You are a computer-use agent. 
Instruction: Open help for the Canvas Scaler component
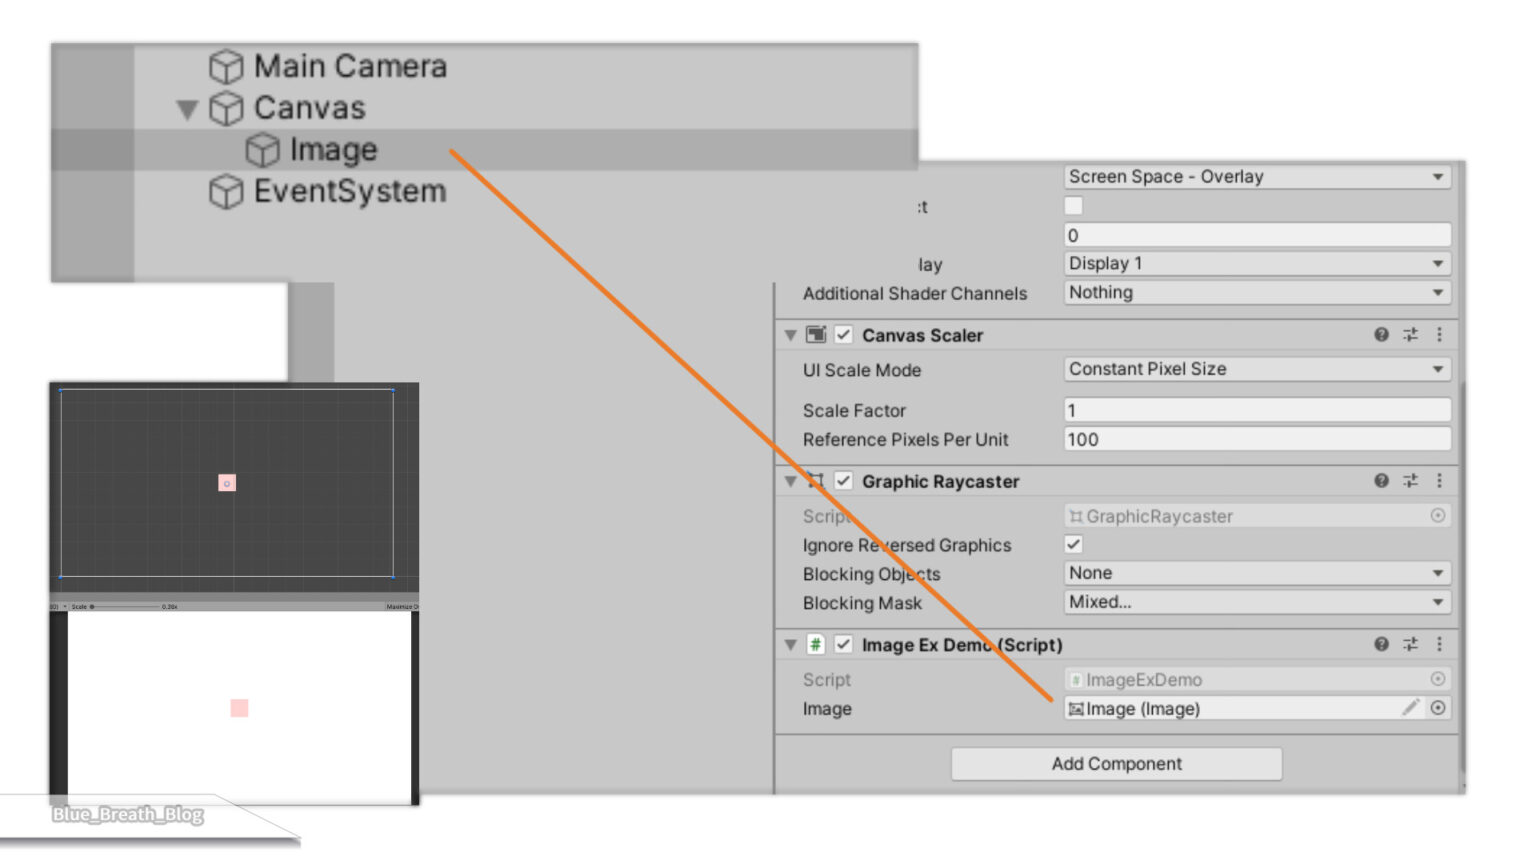pos(1381,335)
